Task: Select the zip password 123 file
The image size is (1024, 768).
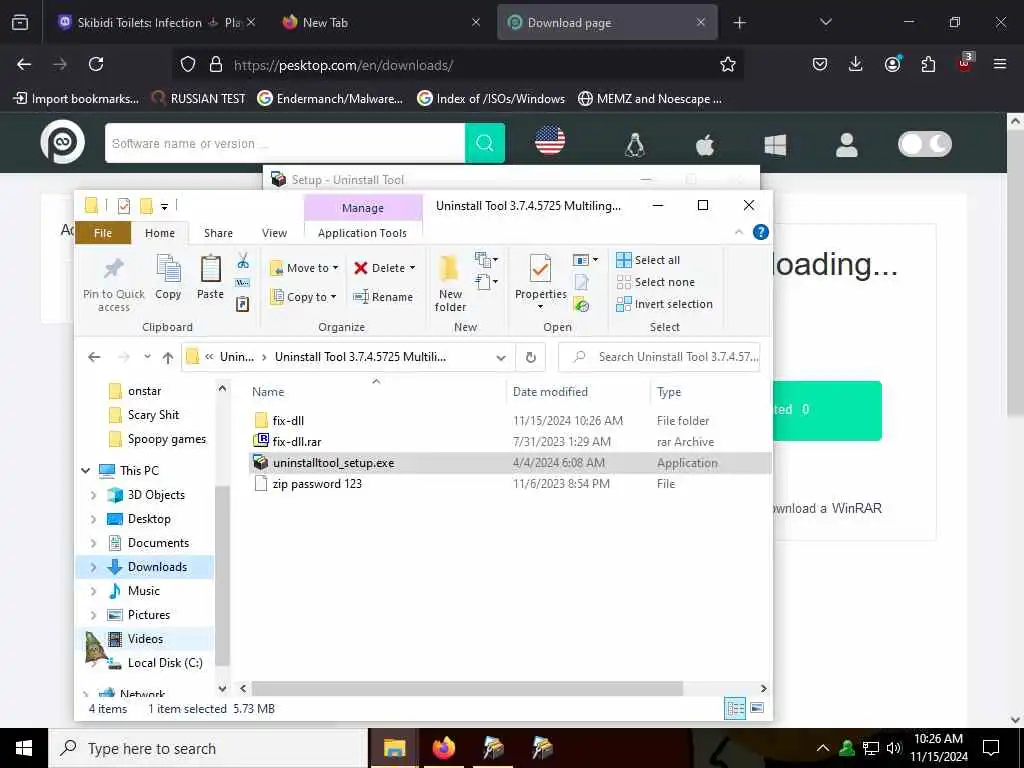Action: [x=317, y=484]
